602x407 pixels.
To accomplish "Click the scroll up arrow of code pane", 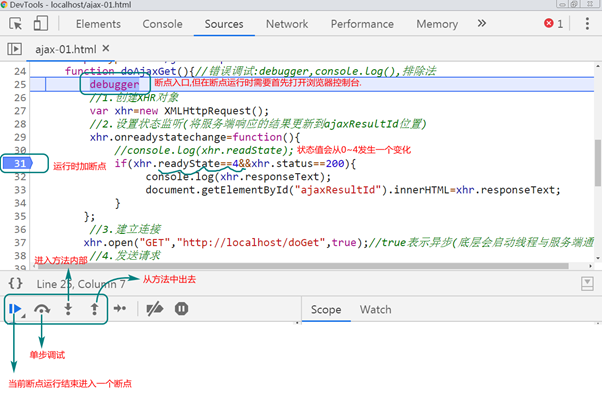I will (598, 66).
